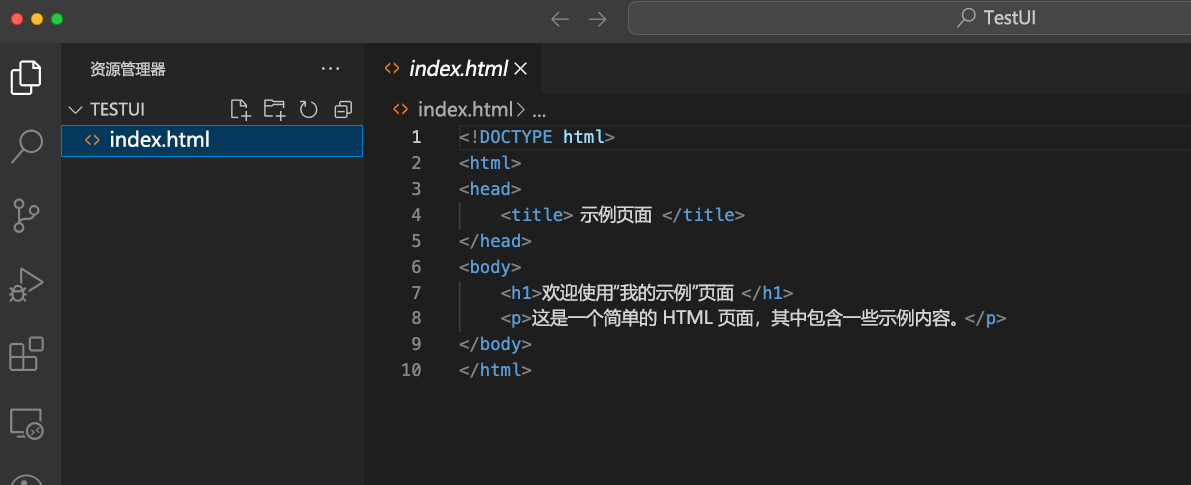Click line number 7 in the gutter

pyautogui.click(x=415, y=292)
